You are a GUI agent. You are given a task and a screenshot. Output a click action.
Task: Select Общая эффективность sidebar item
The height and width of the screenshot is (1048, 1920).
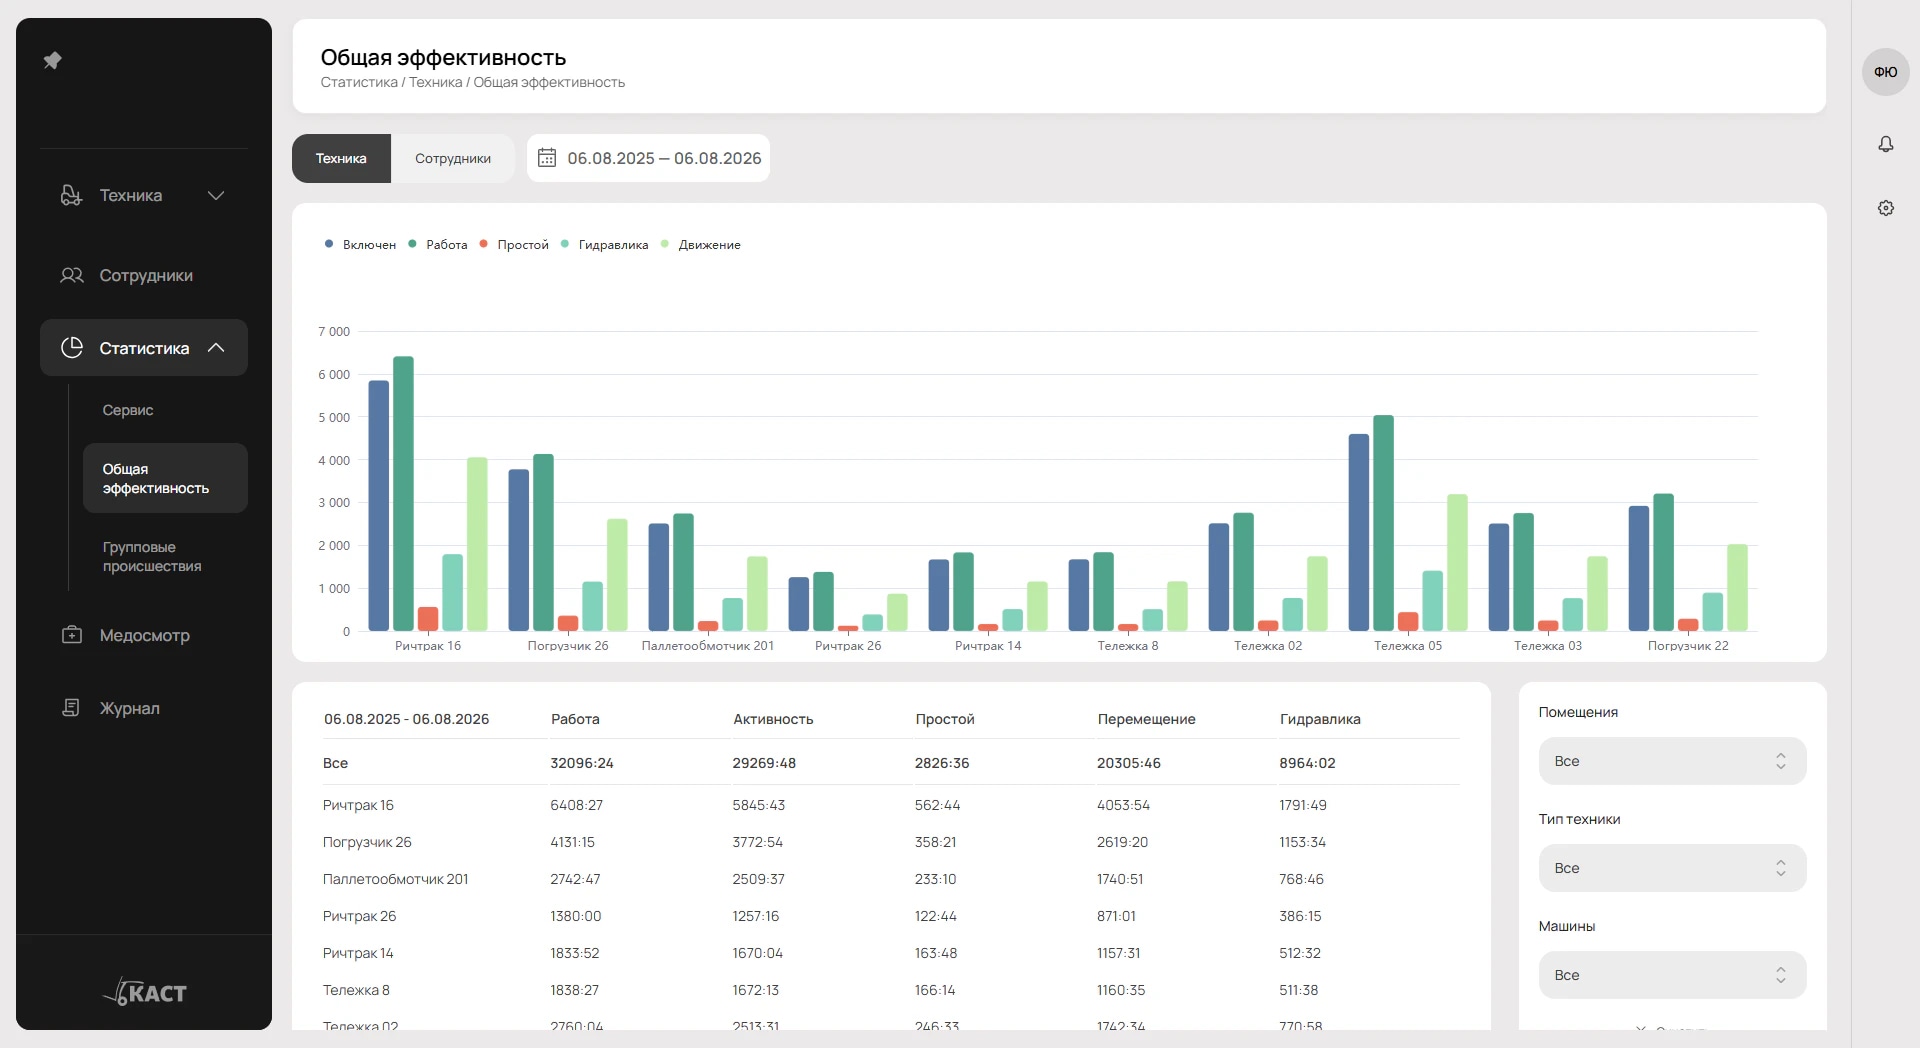pos(165,478)
